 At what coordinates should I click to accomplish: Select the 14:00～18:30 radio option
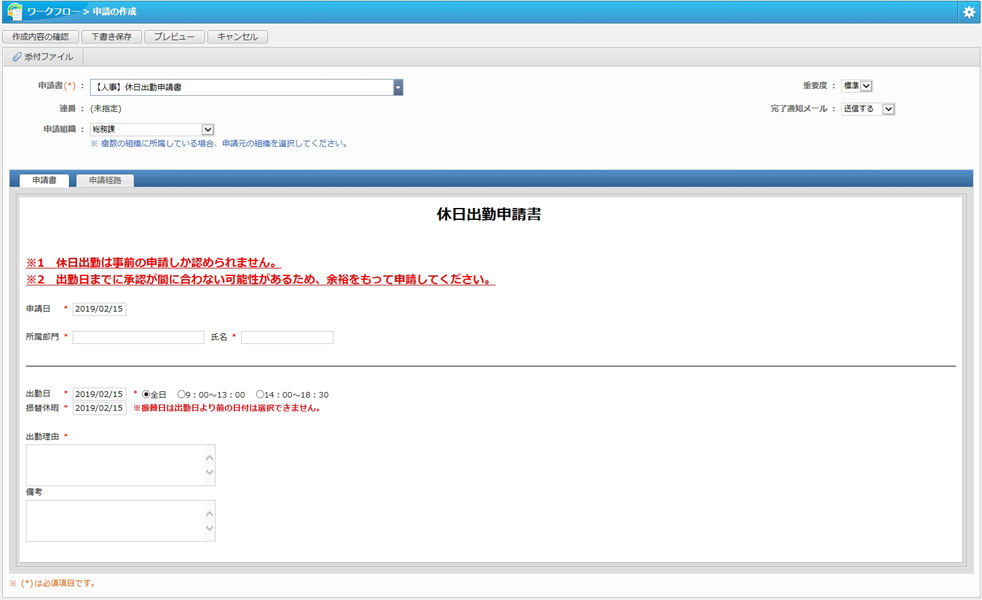point(260,395)
